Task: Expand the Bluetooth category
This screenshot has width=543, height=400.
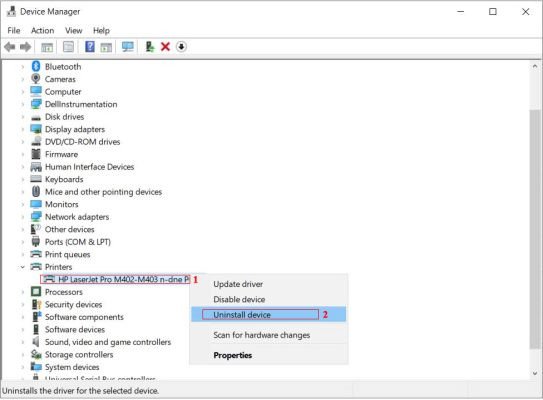Action: 23,66
